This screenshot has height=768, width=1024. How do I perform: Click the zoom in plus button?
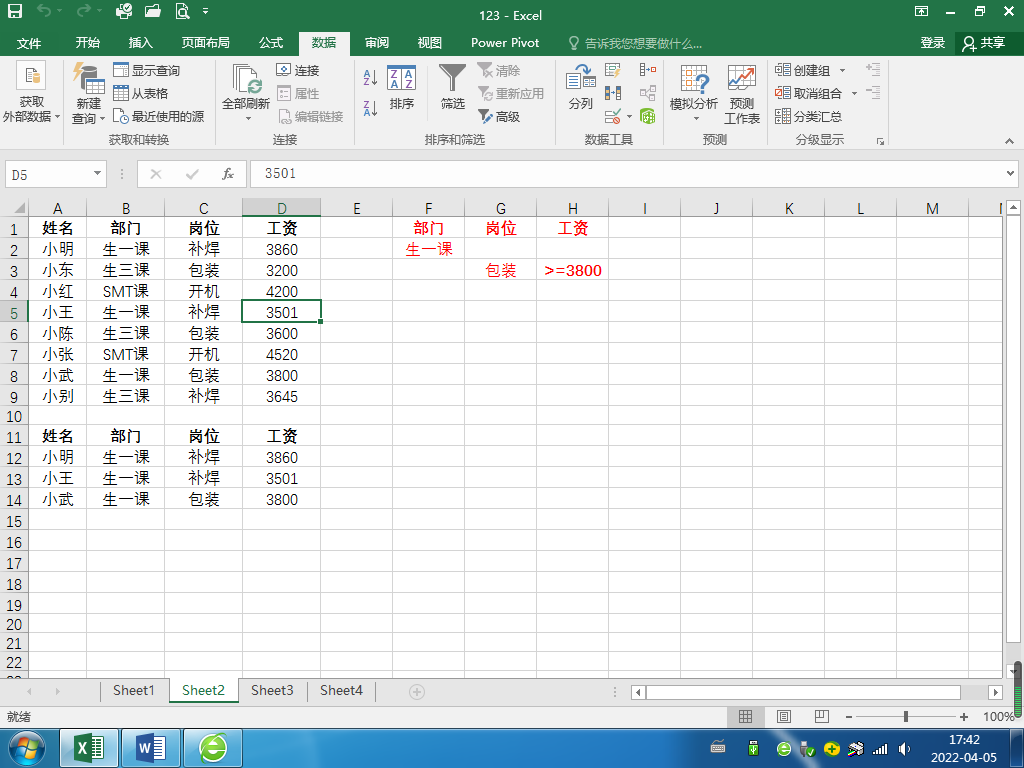coord(963,717)
